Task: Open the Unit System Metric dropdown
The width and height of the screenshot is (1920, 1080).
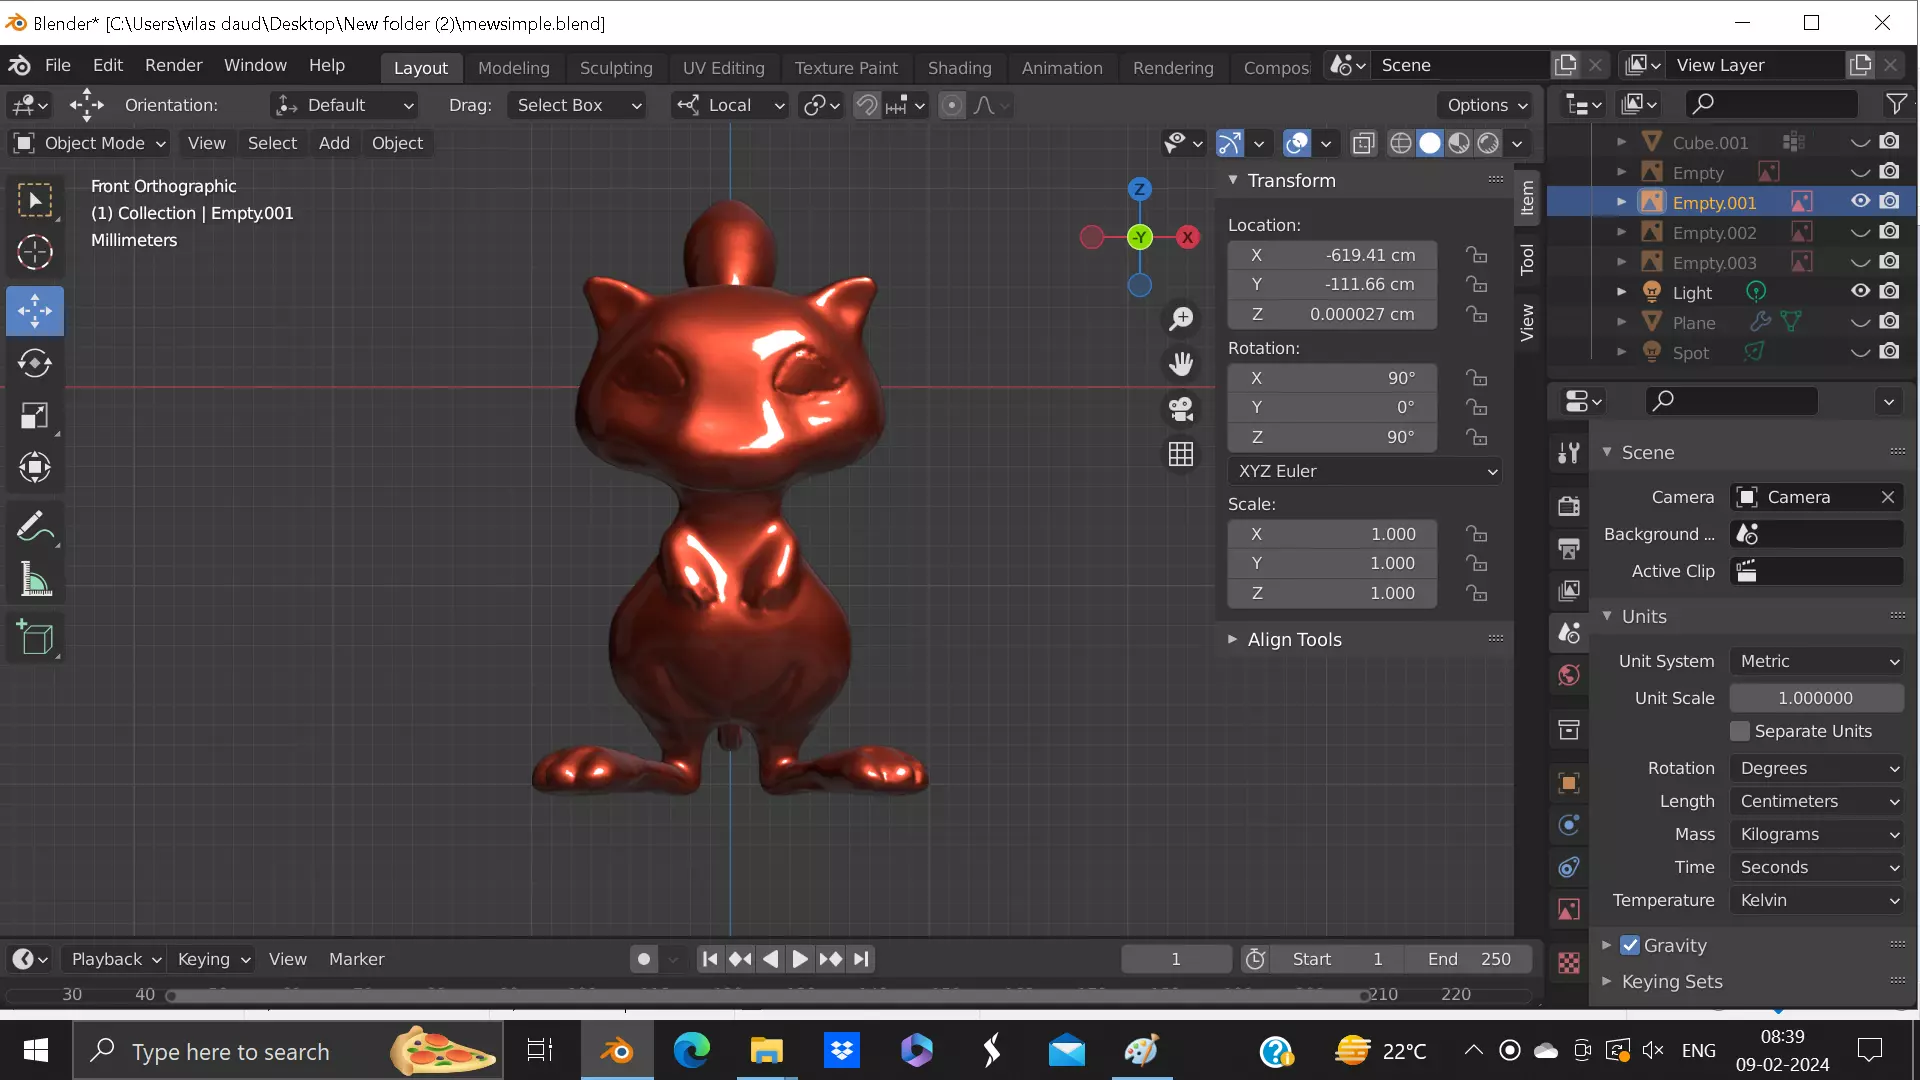Action: click(x=1817, y=661)
